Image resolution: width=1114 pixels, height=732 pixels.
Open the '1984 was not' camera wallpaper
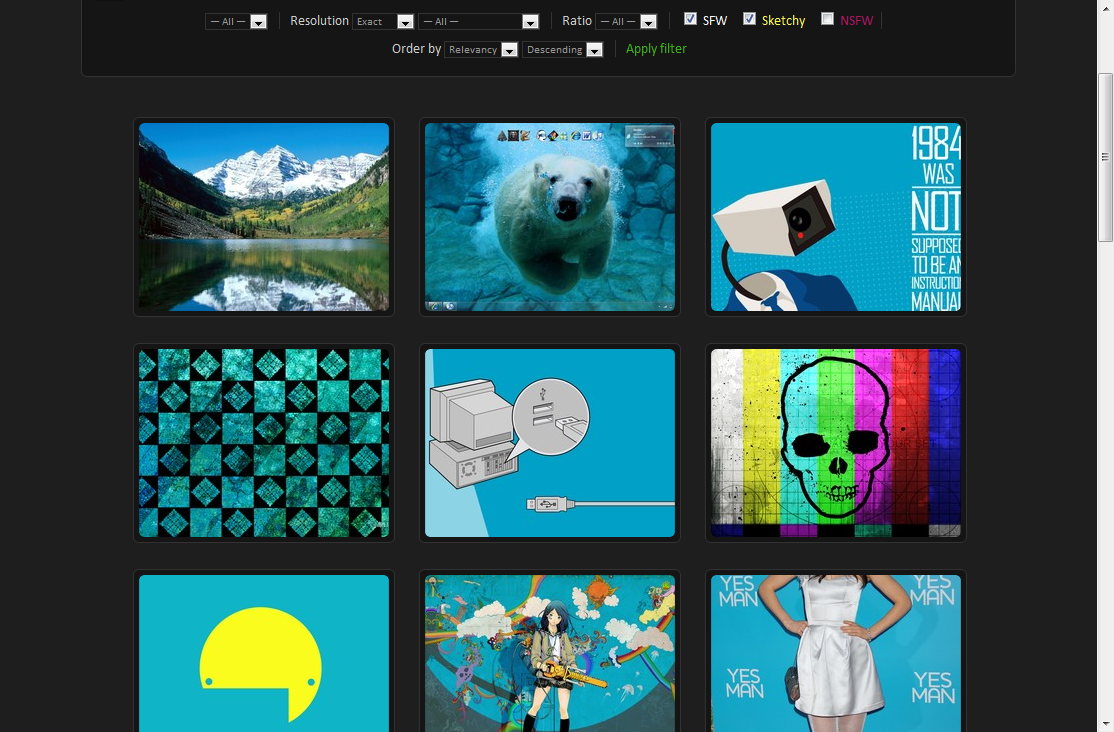click(836, 217)
